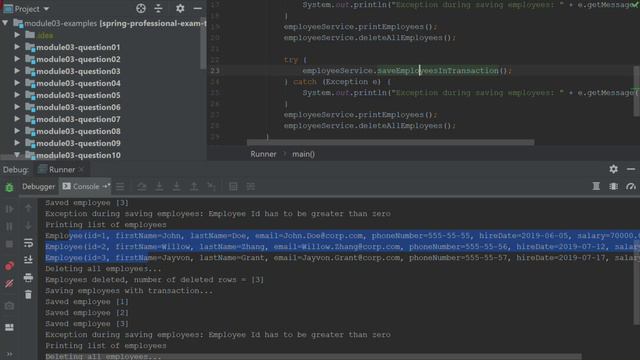Collapse all nodes in Project panel
640x360 pixels.
(x=159, y=8)
